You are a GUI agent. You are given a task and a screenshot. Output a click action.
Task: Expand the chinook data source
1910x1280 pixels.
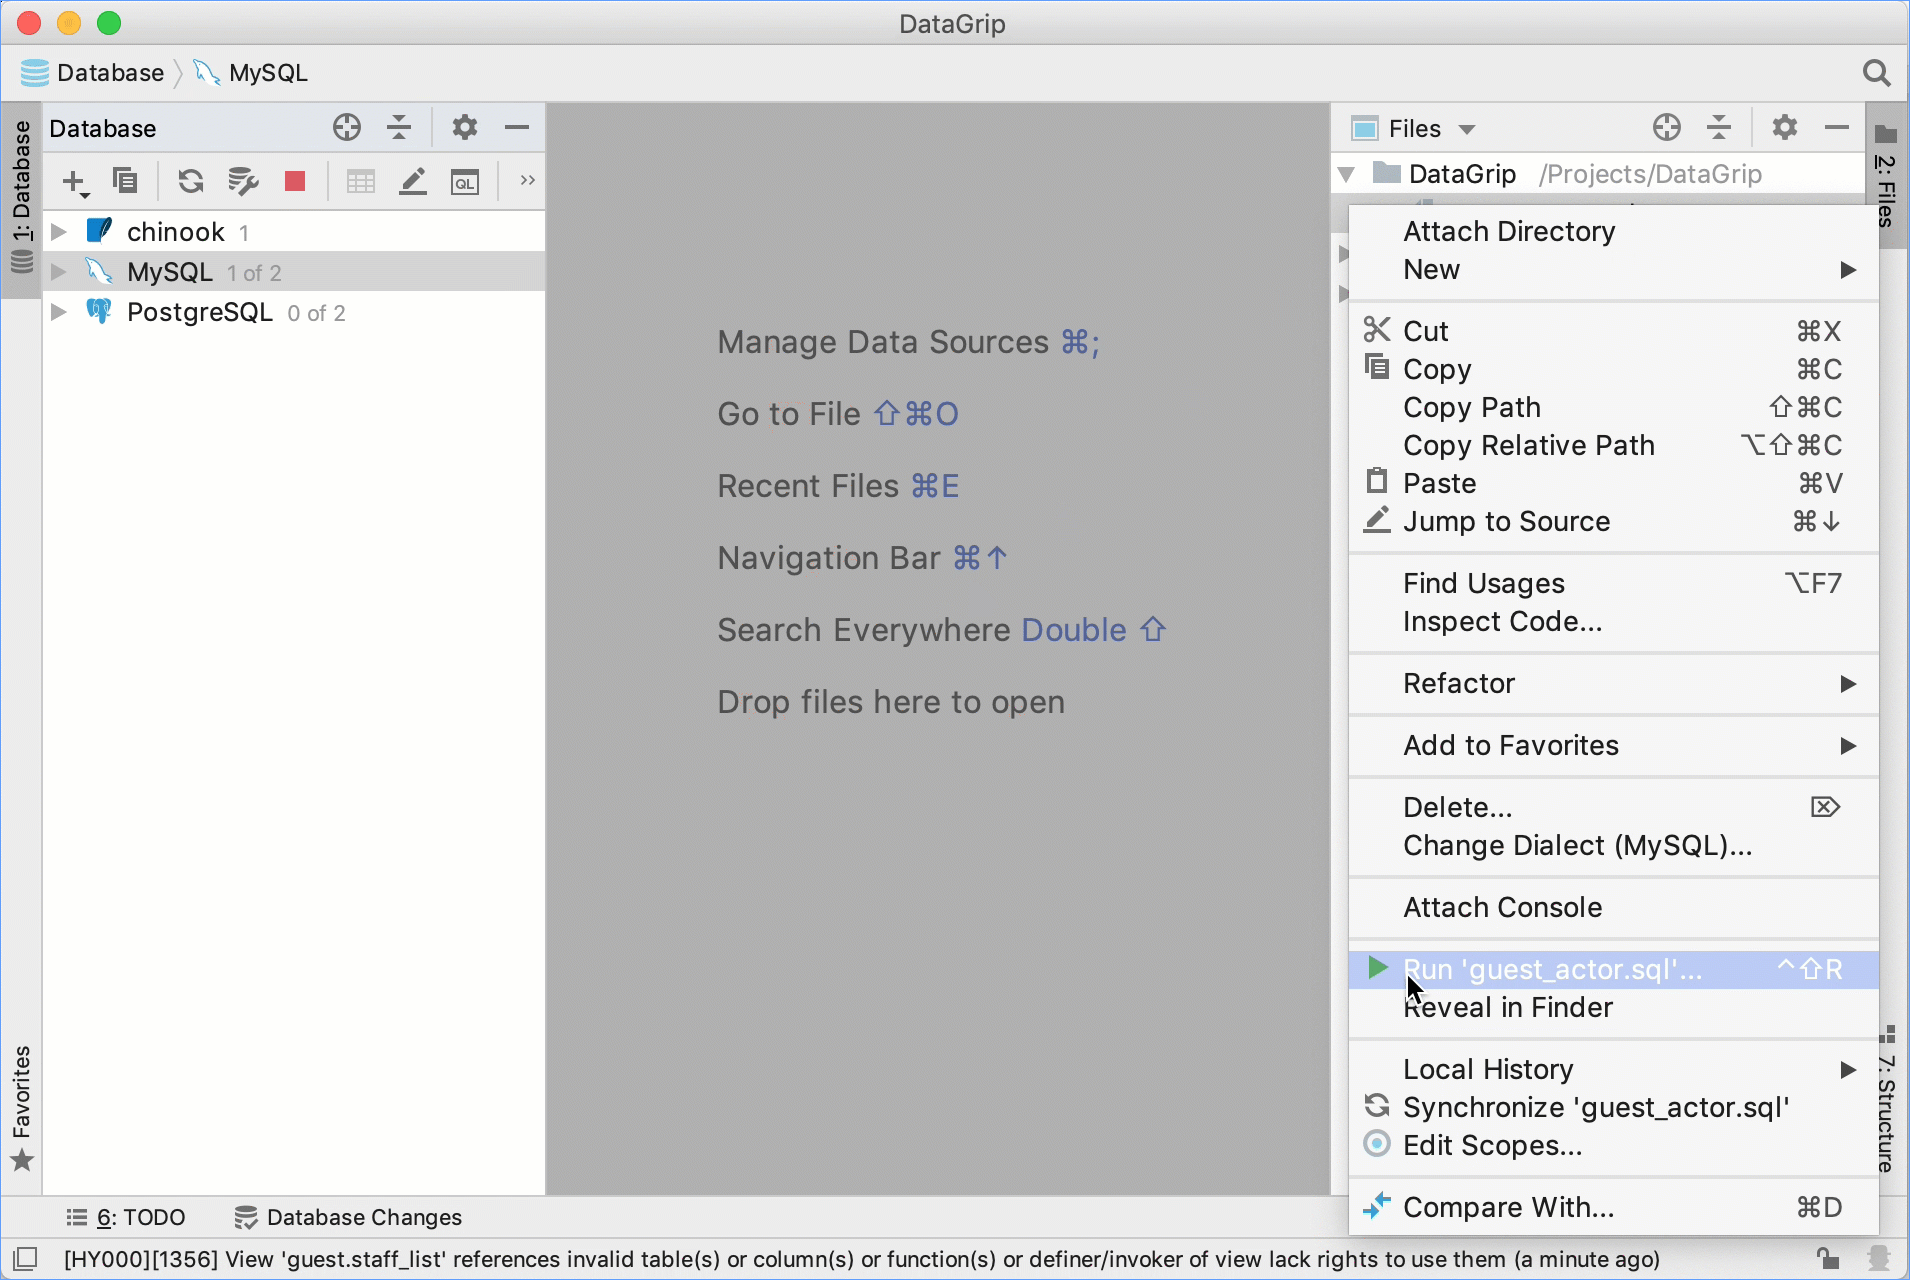(59, 232)
